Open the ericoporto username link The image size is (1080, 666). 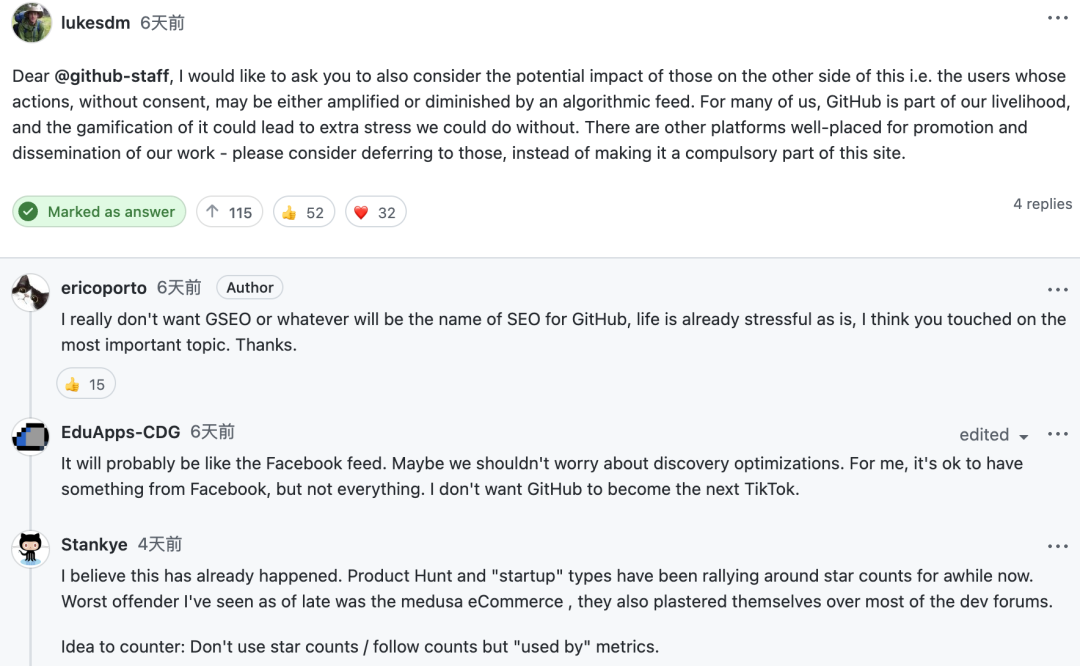(104, 288)
